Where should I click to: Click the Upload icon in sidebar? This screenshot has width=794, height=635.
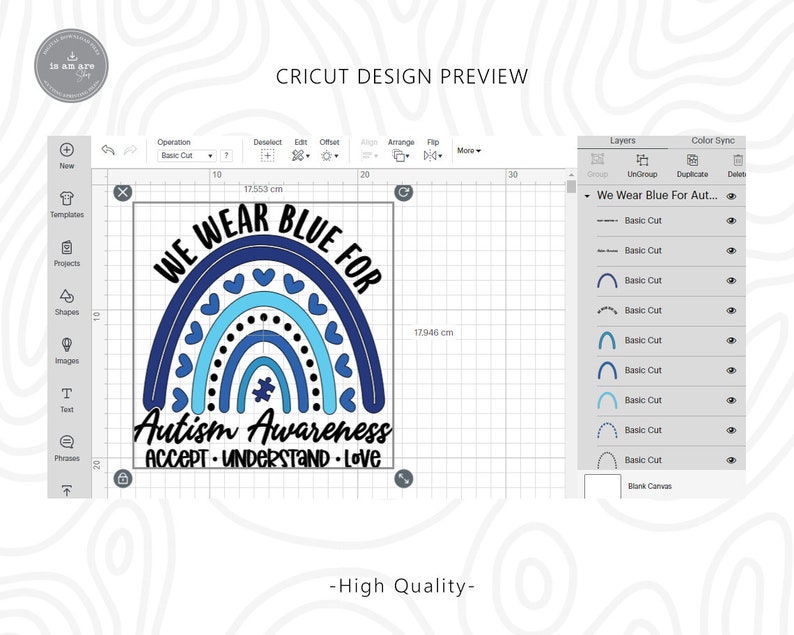67,490
